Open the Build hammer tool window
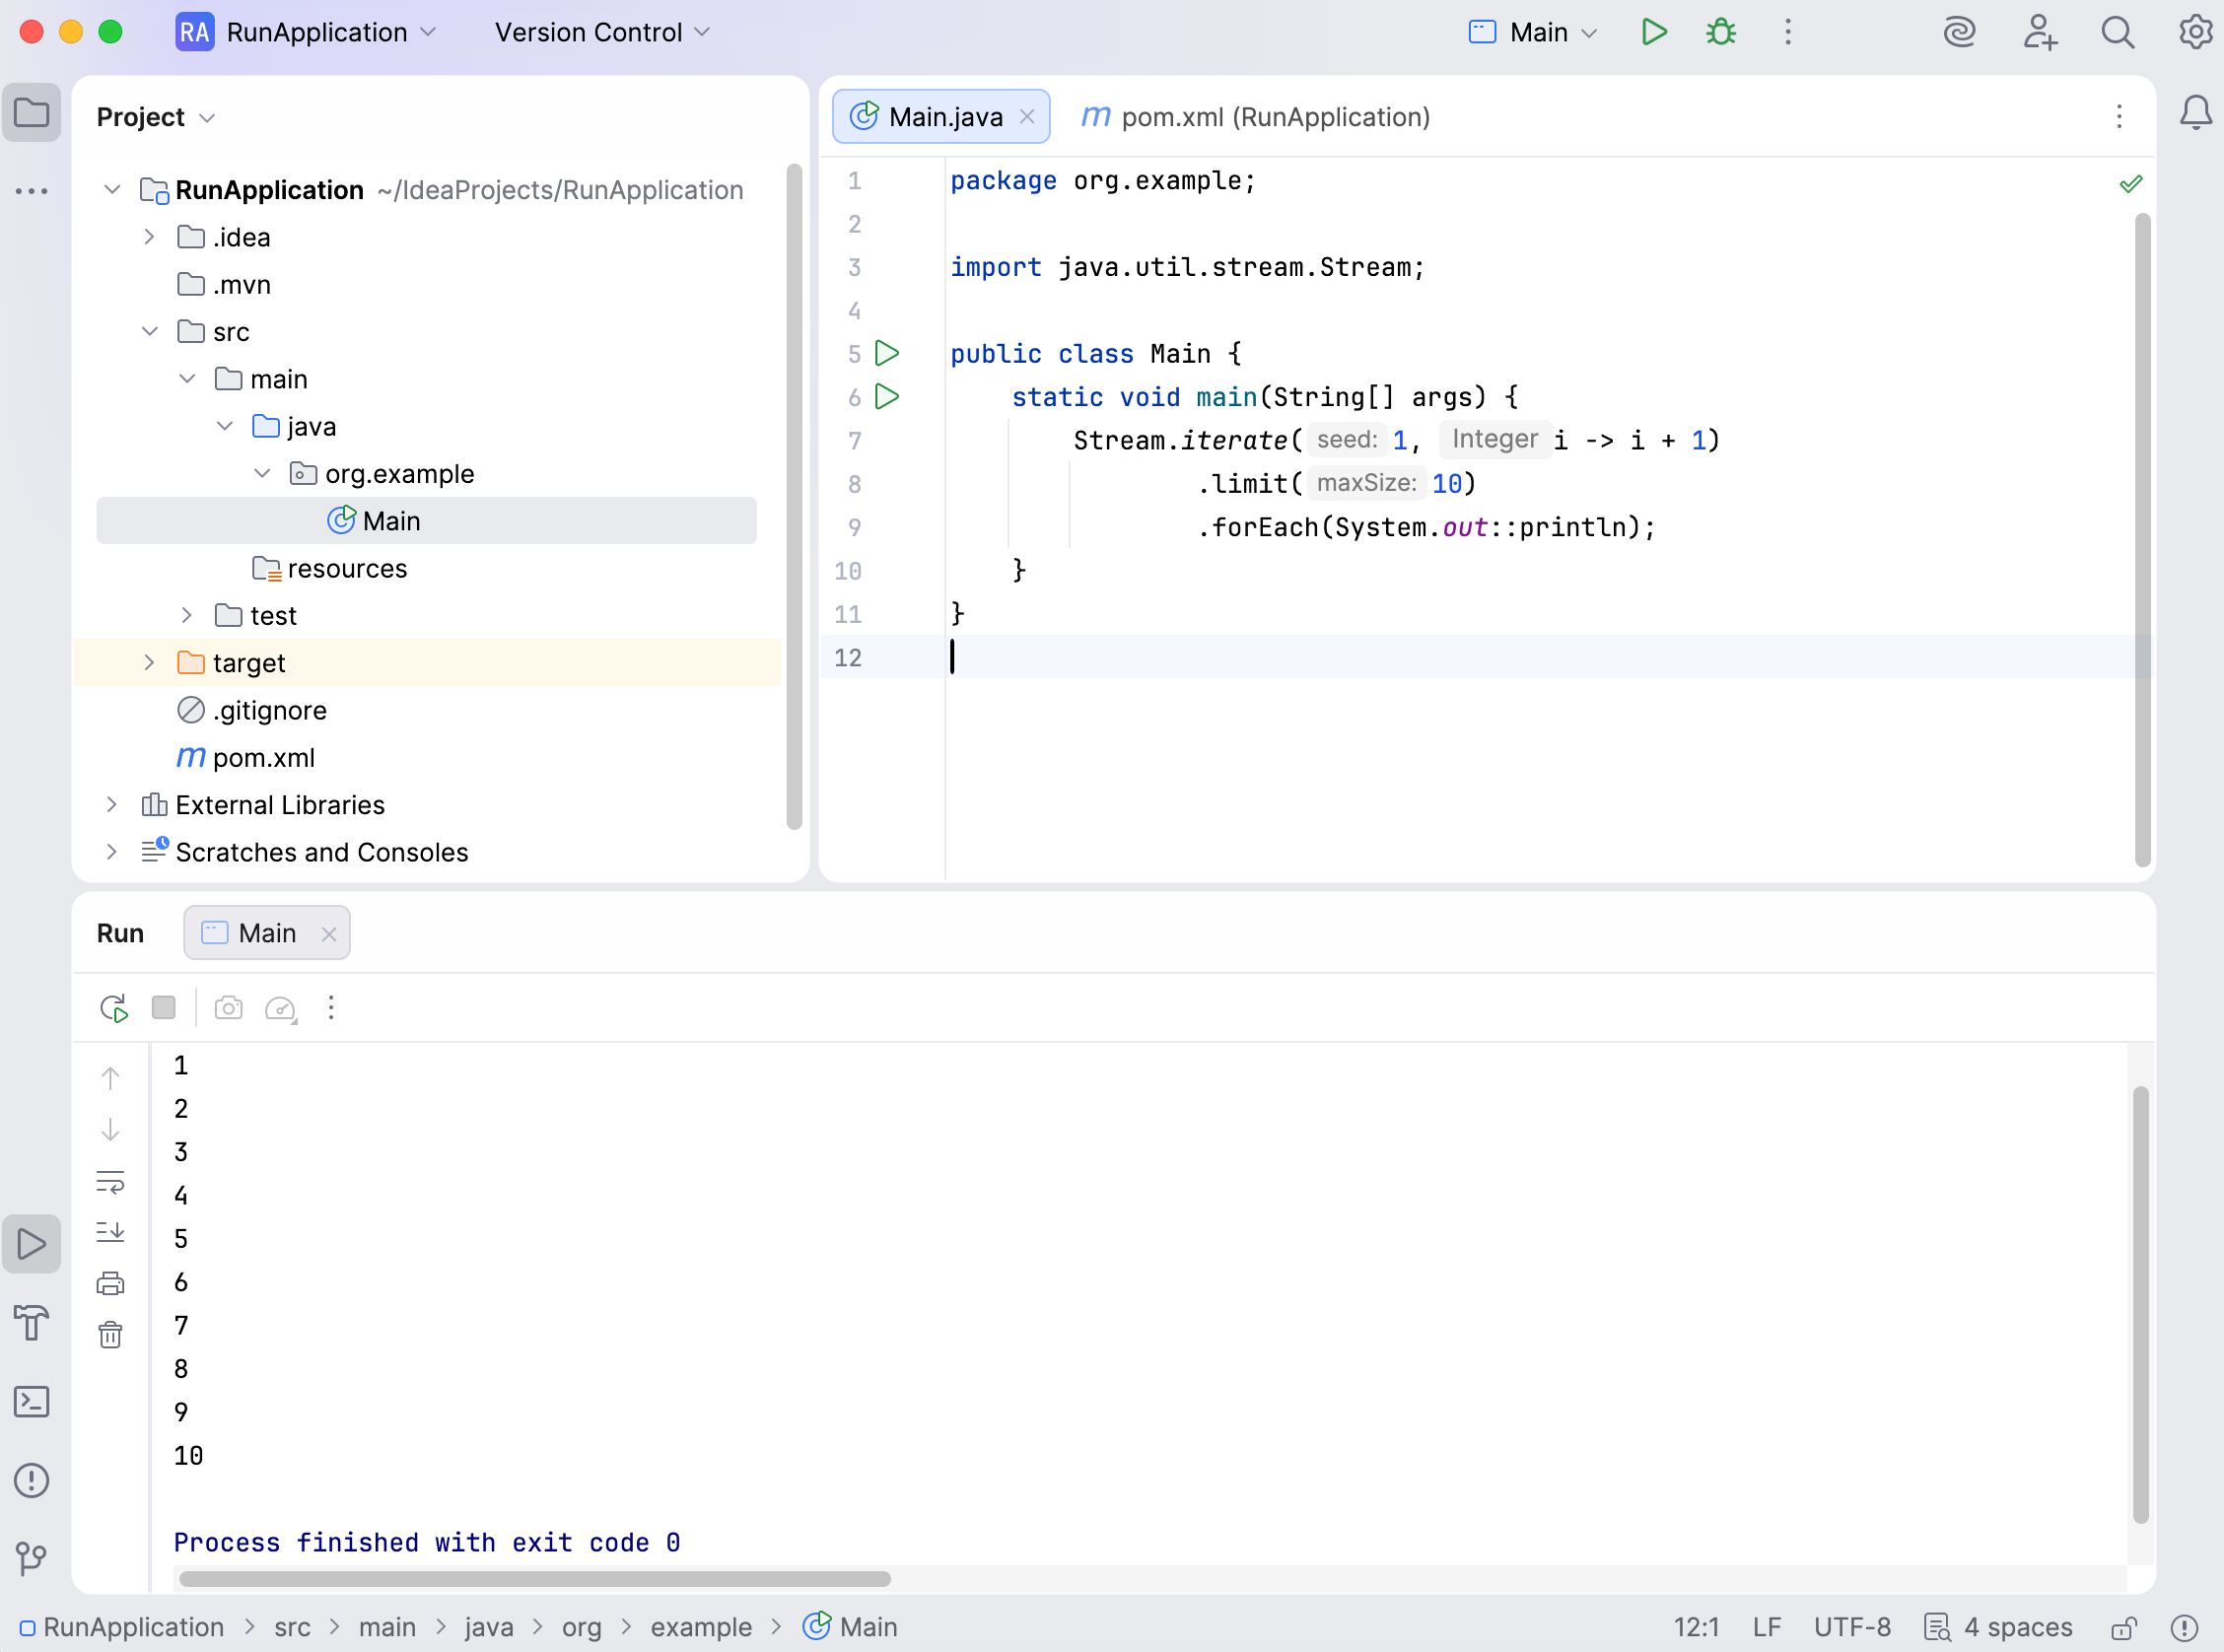 point(31,1323)
